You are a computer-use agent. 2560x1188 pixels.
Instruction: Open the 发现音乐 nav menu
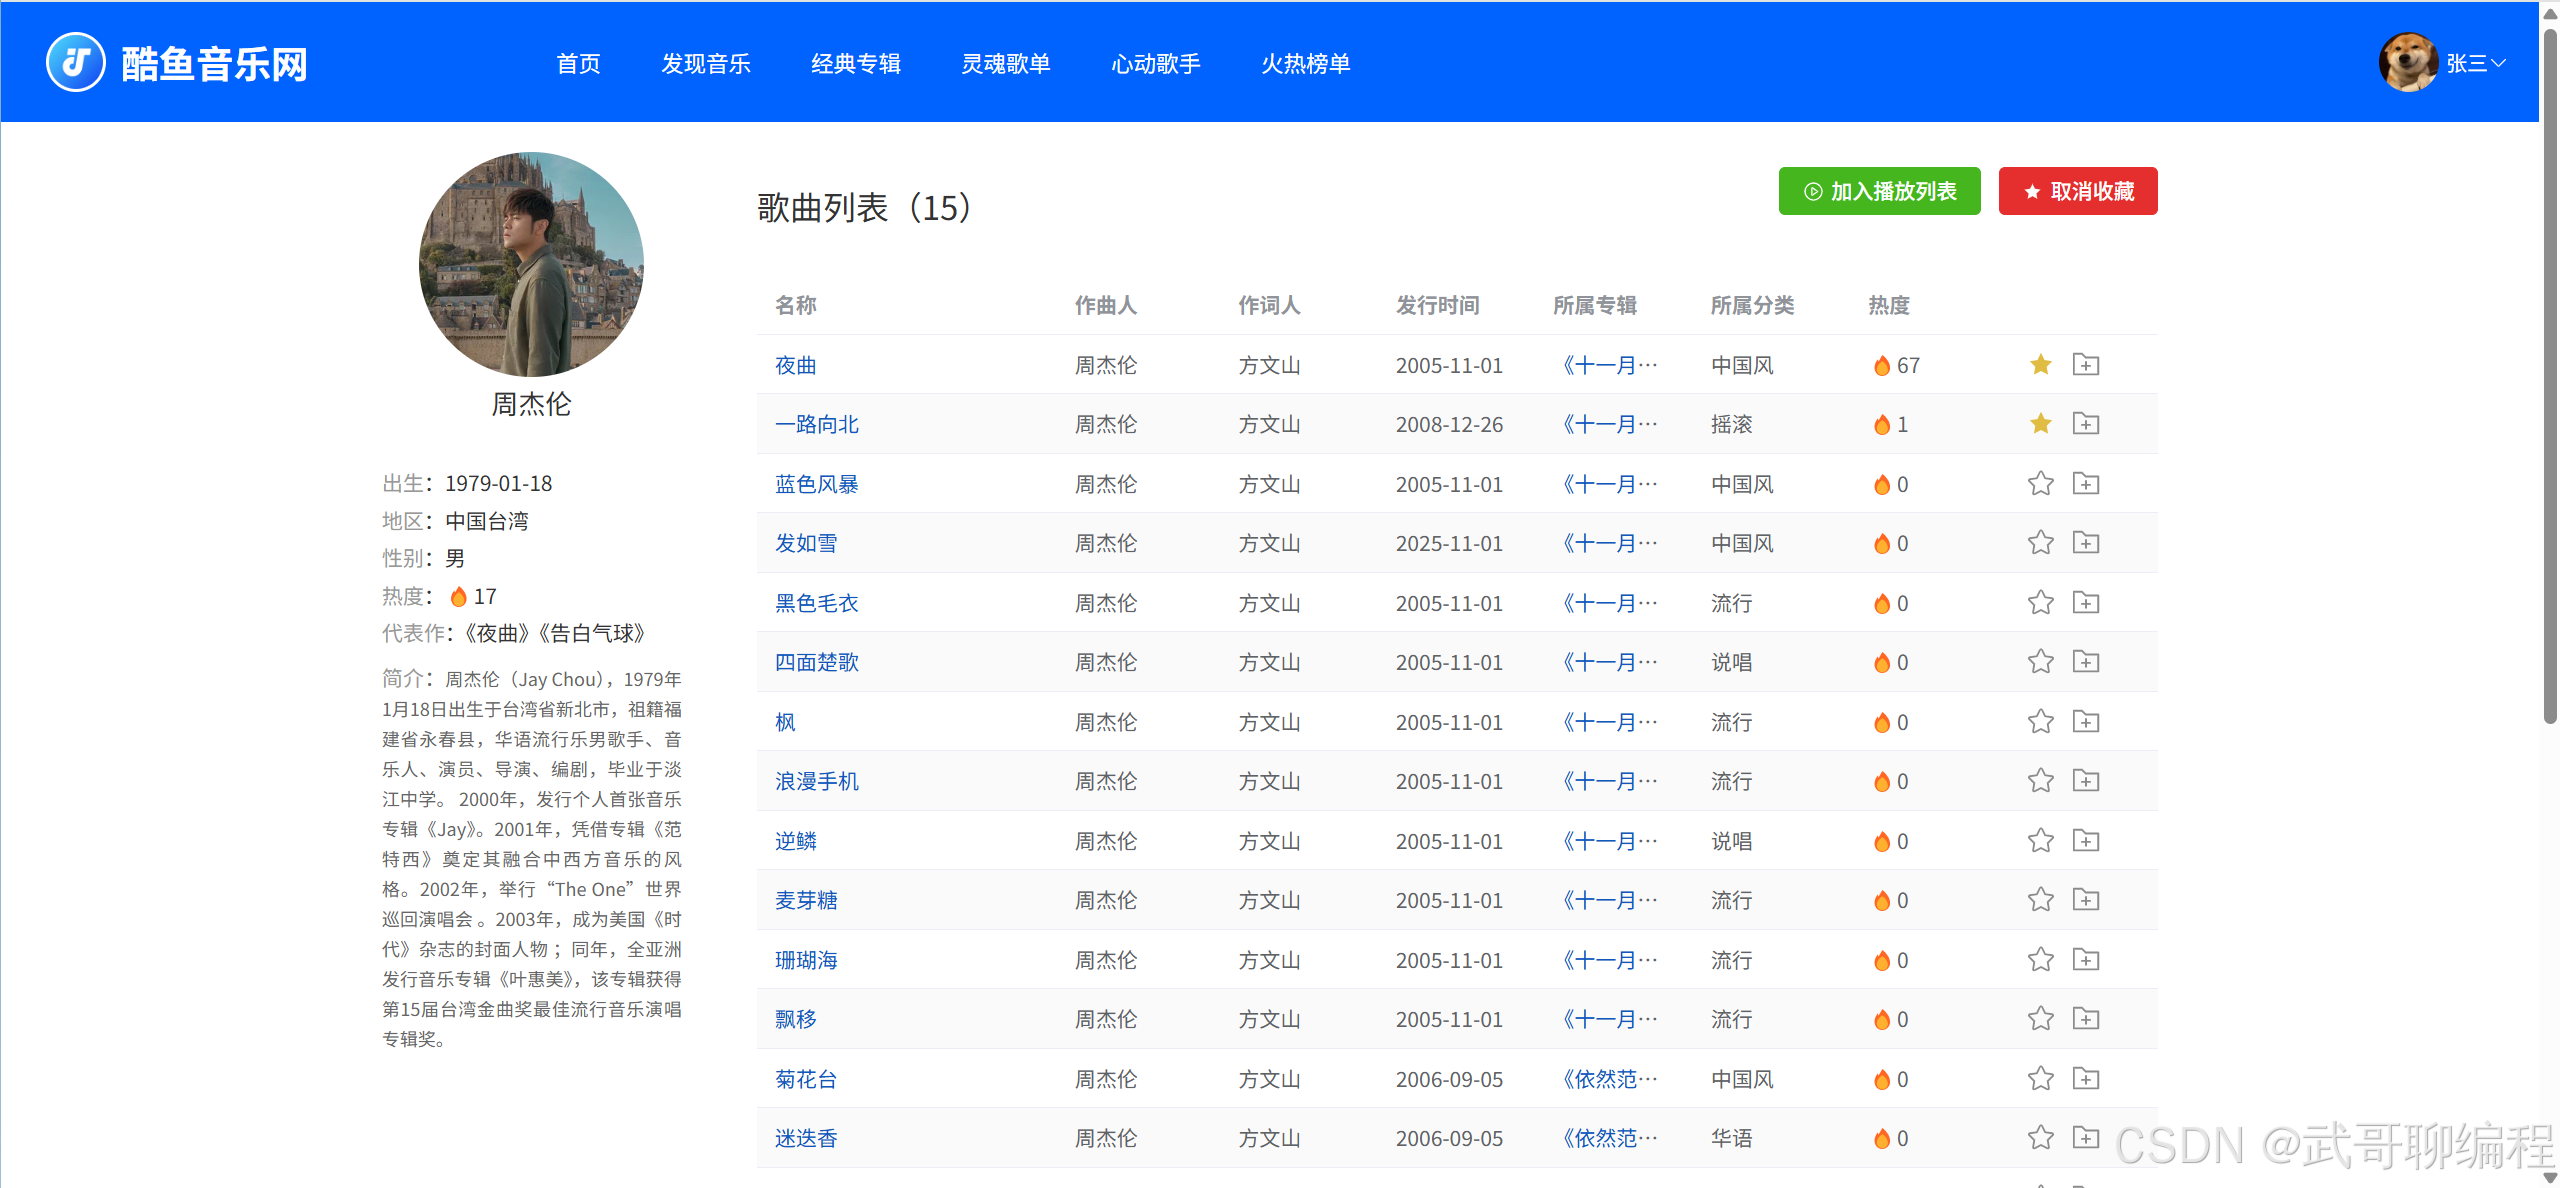pyautogui.click(x=705, y=63)
